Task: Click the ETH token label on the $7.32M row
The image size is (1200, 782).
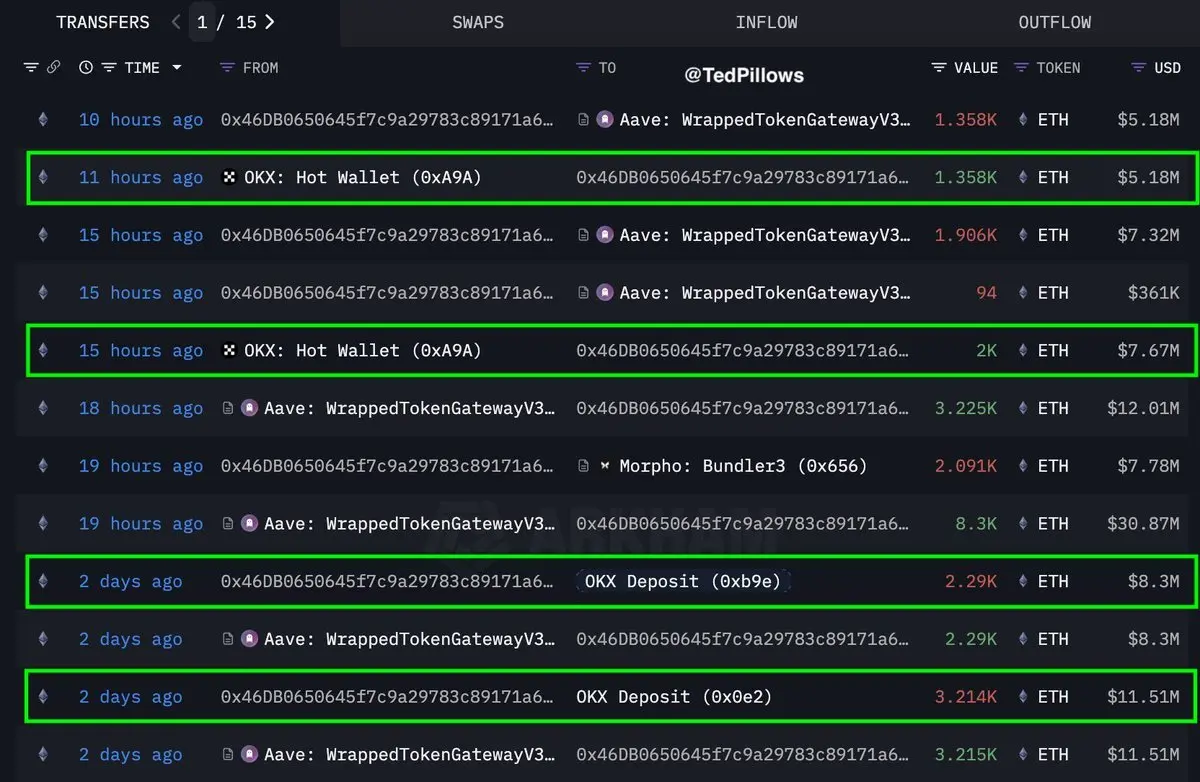Action: 1053,236
